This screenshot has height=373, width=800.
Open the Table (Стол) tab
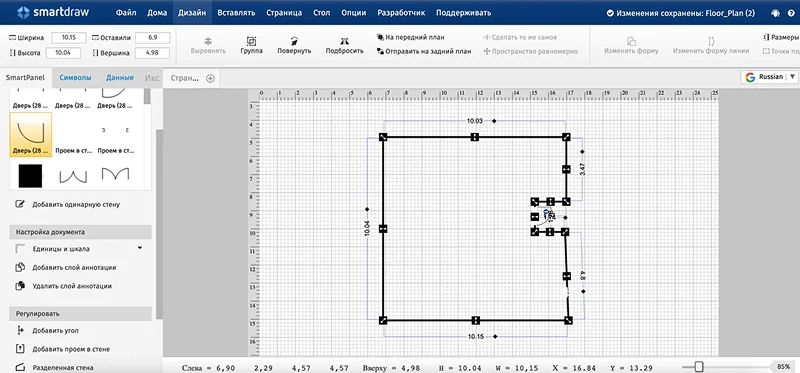point(321,13)
